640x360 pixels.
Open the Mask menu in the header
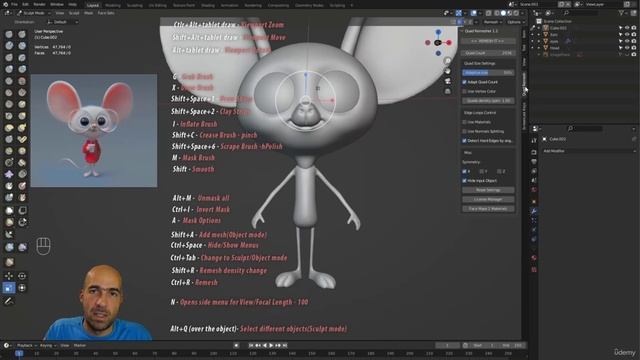pyautogui.click(x=88, y=13)
